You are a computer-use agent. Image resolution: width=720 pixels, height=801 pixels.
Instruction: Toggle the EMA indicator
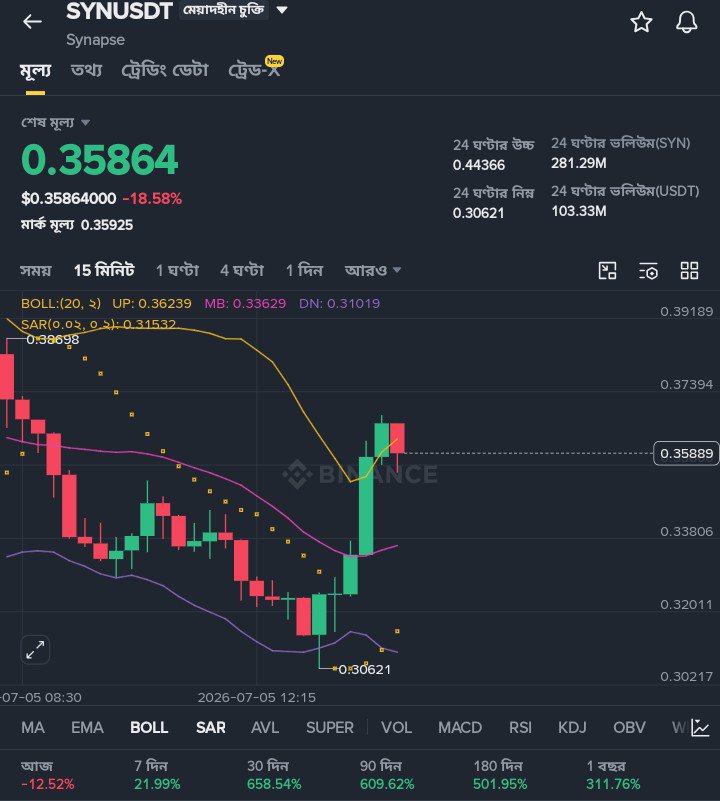point(87,727)
